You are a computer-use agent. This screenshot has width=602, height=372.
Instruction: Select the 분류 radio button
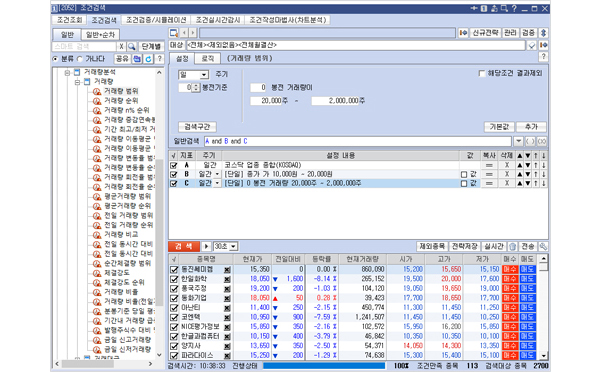point(55,59)
